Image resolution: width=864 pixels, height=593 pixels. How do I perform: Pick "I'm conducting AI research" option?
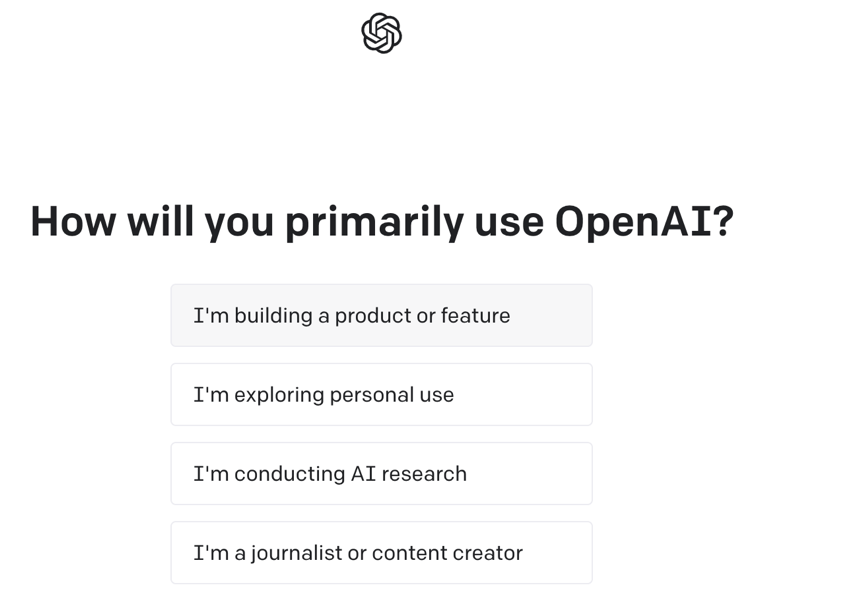tap(381, 473)
